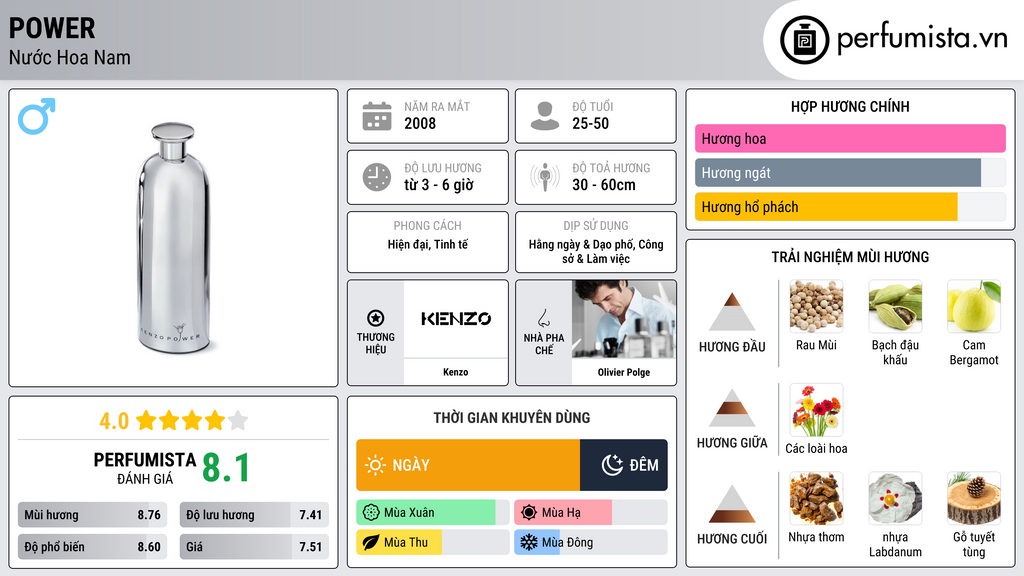1024x576 pixels.
Task: Click the Kenzo brand name caption
Action: [x=456, y=372]
